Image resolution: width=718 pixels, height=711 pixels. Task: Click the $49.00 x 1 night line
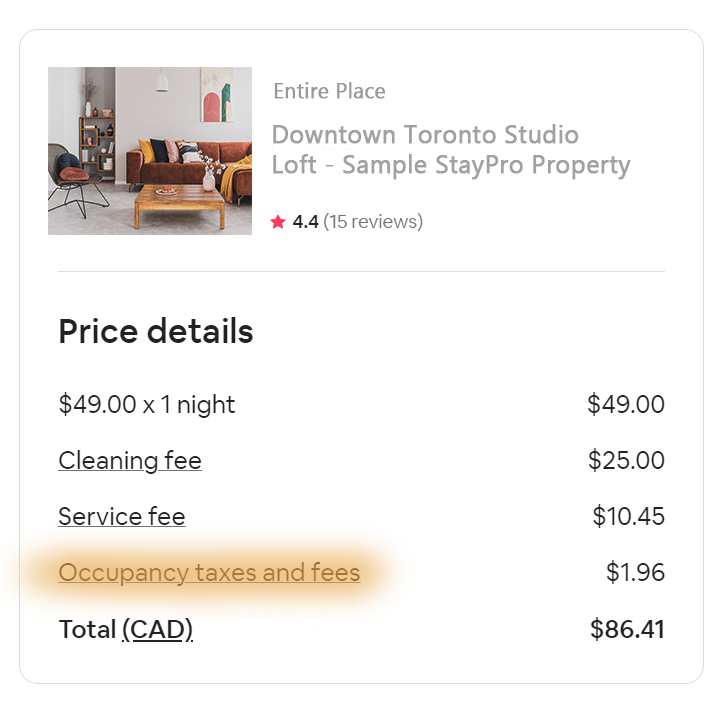(147, 405)
